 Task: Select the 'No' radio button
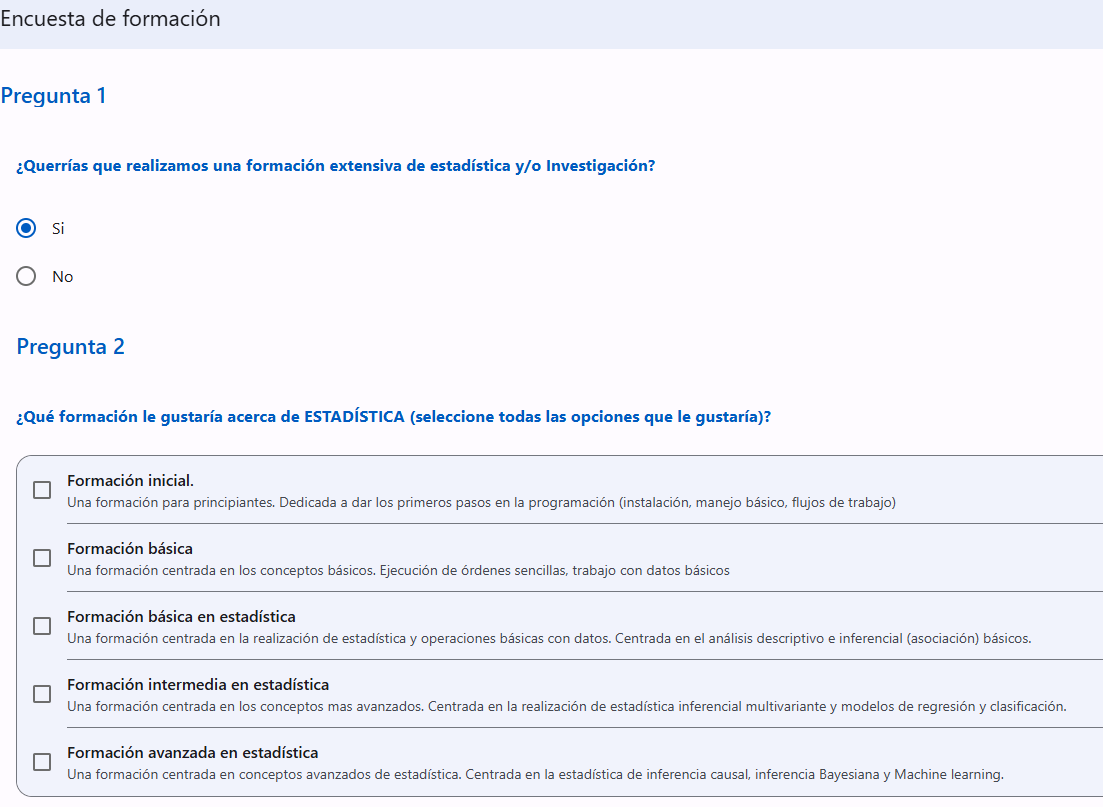pos(25,276)
